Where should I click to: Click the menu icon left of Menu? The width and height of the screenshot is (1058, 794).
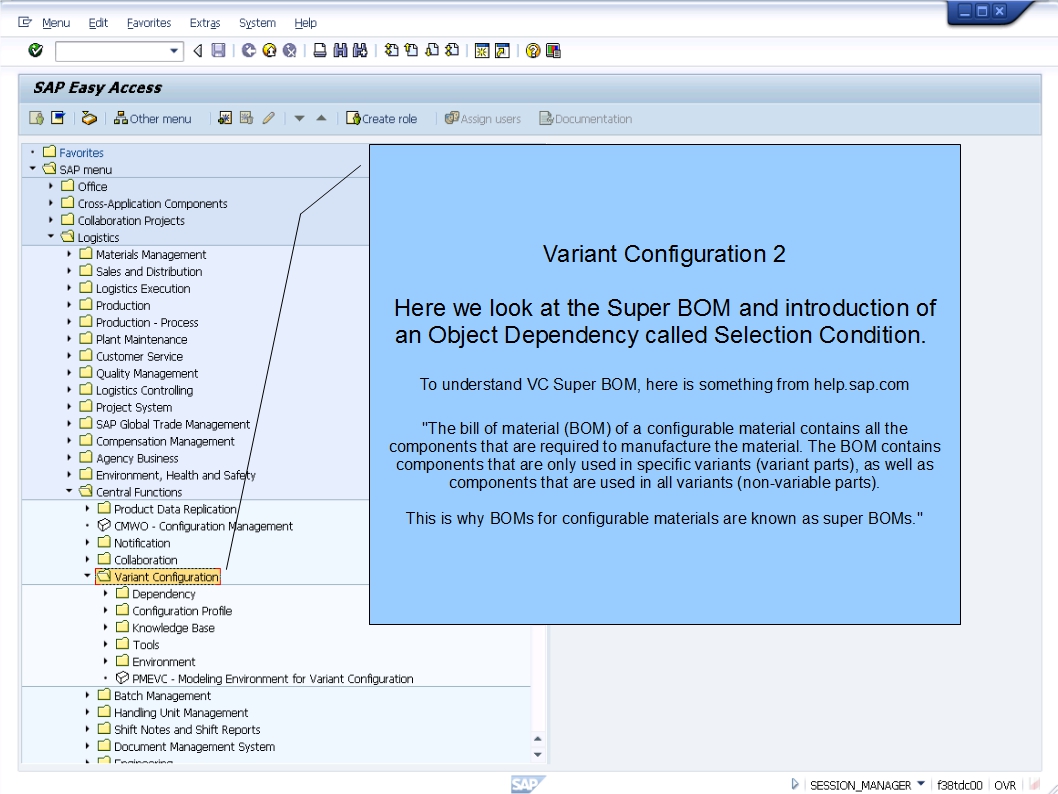pyautogui.click(x=25, y=22)
